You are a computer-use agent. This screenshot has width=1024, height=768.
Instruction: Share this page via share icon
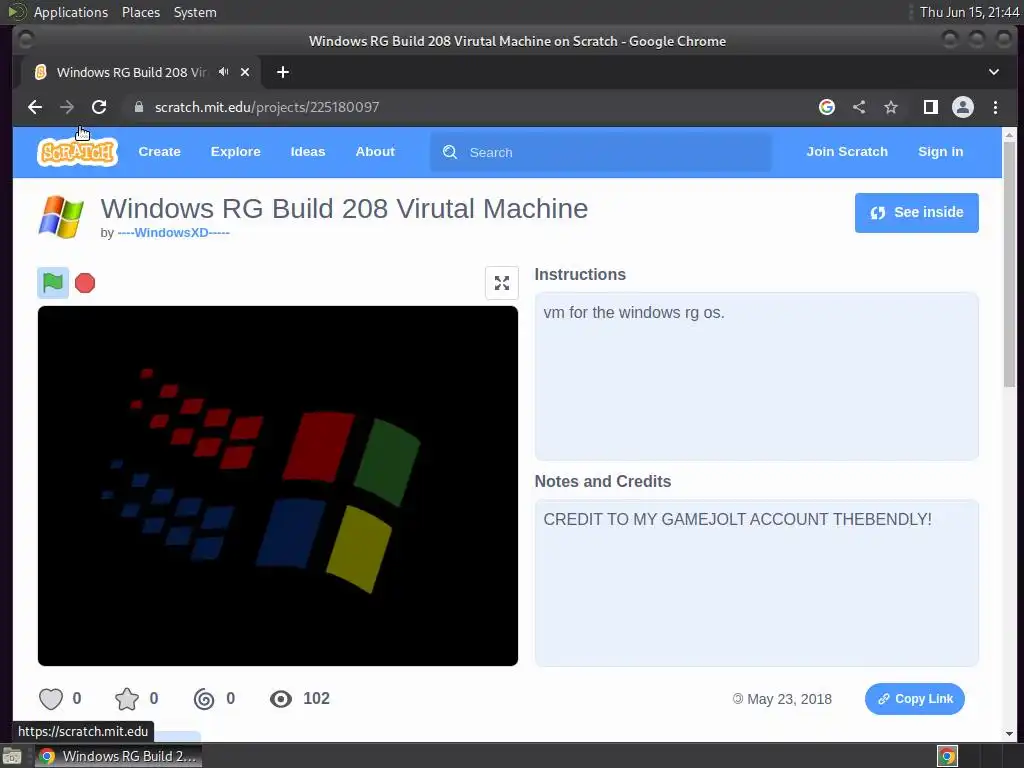(x=859, y=107)
